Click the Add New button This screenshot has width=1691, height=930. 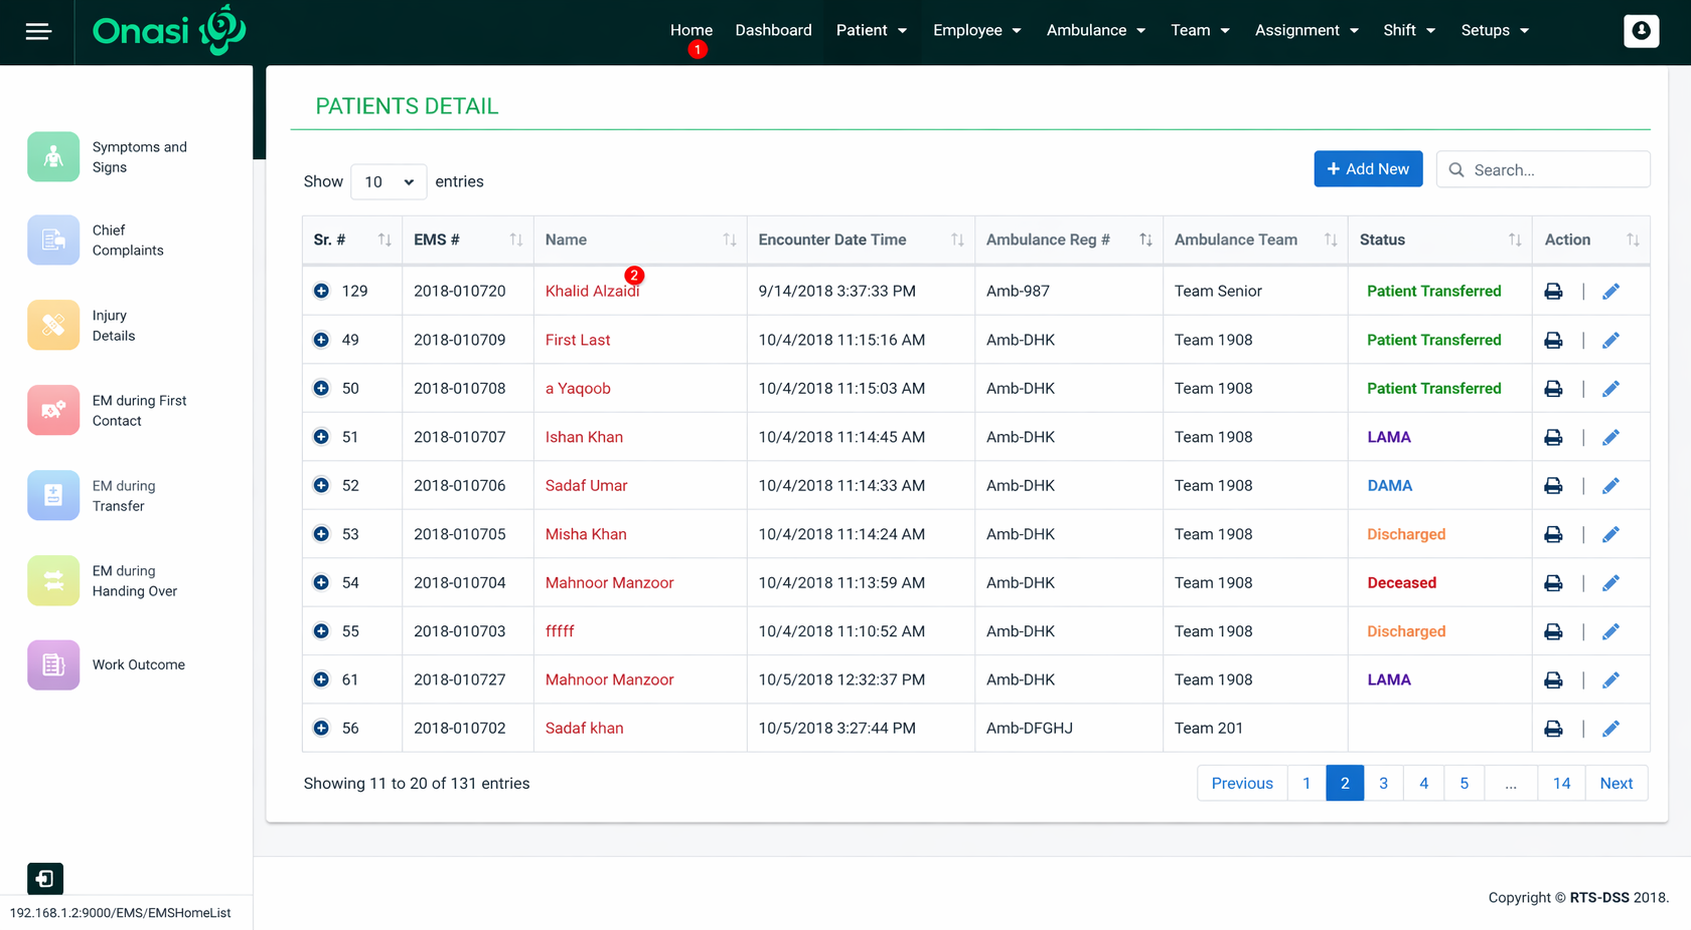pos(1368,168)
